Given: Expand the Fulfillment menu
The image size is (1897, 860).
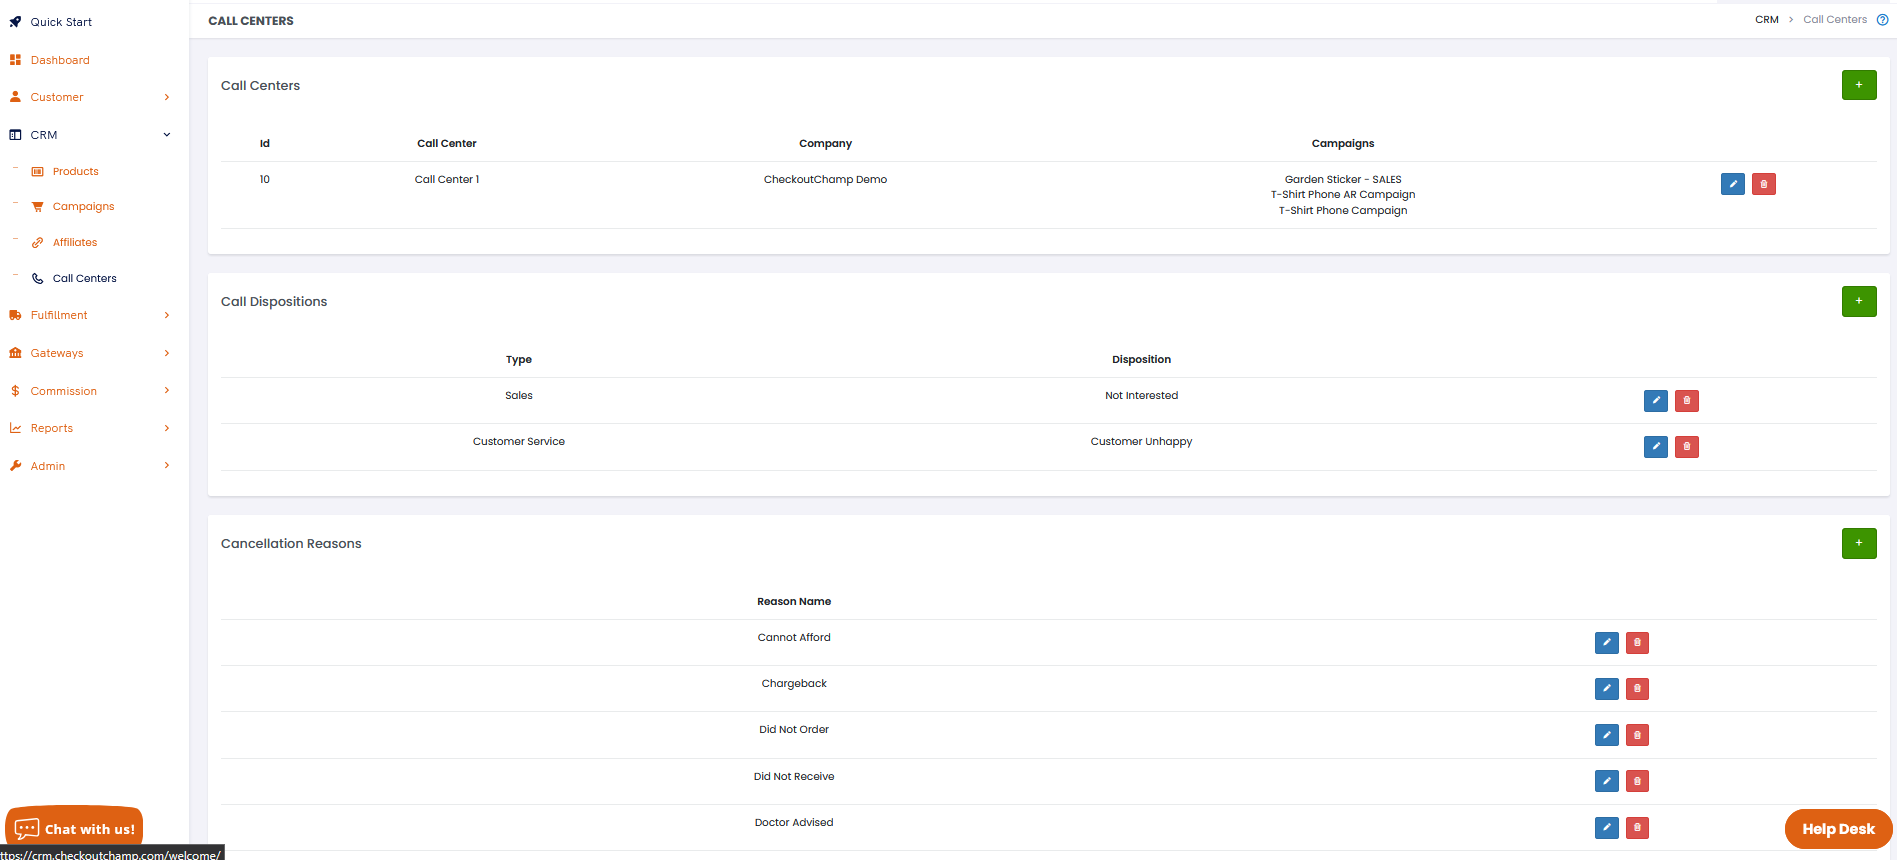Looking at the screenshot, I should 90,315.
